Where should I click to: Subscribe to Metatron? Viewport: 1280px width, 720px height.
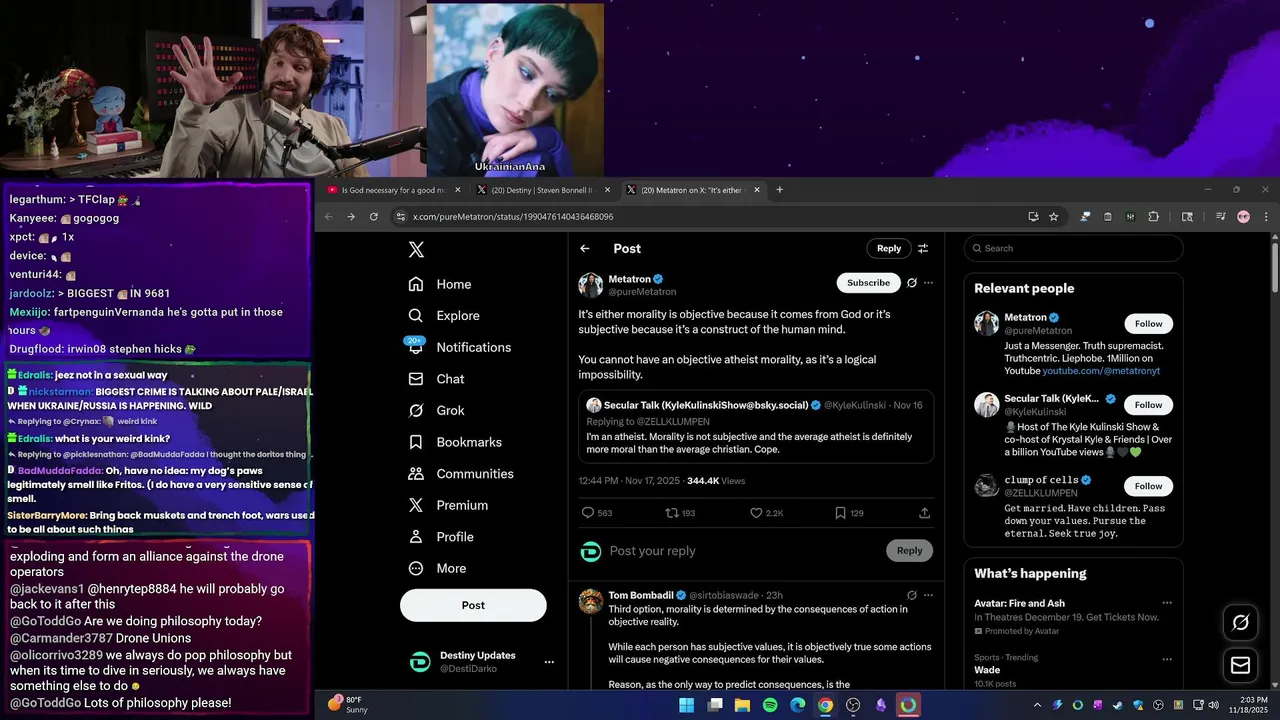pos(868,283)
